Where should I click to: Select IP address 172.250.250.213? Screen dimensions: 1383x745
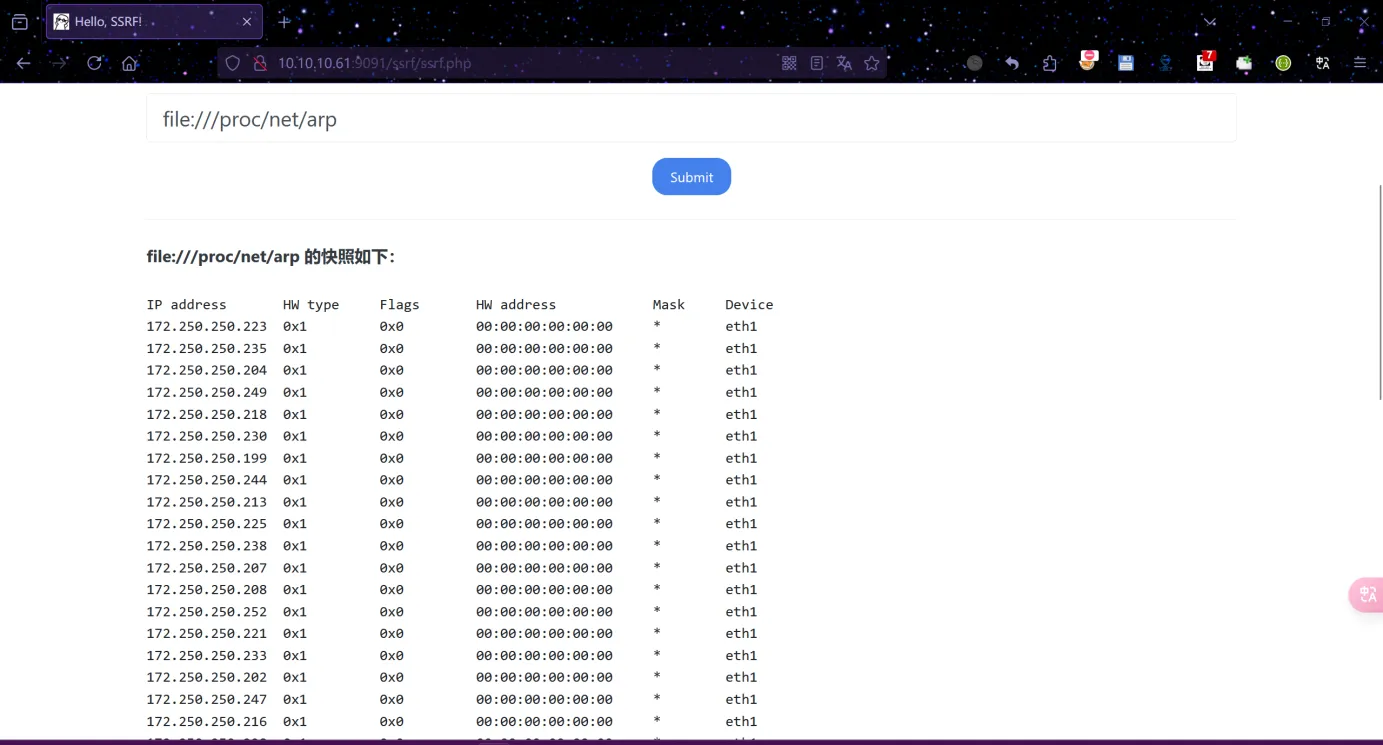click(x=207, y=502)
